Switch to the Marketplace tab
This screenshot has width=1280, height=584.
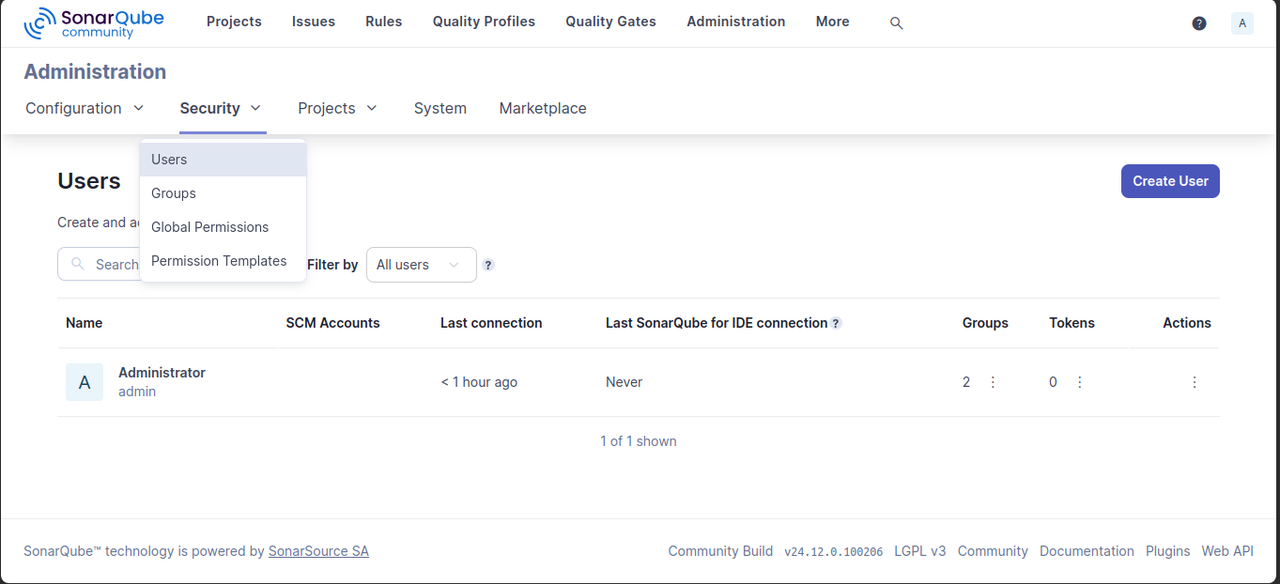[x=543, y=108]
